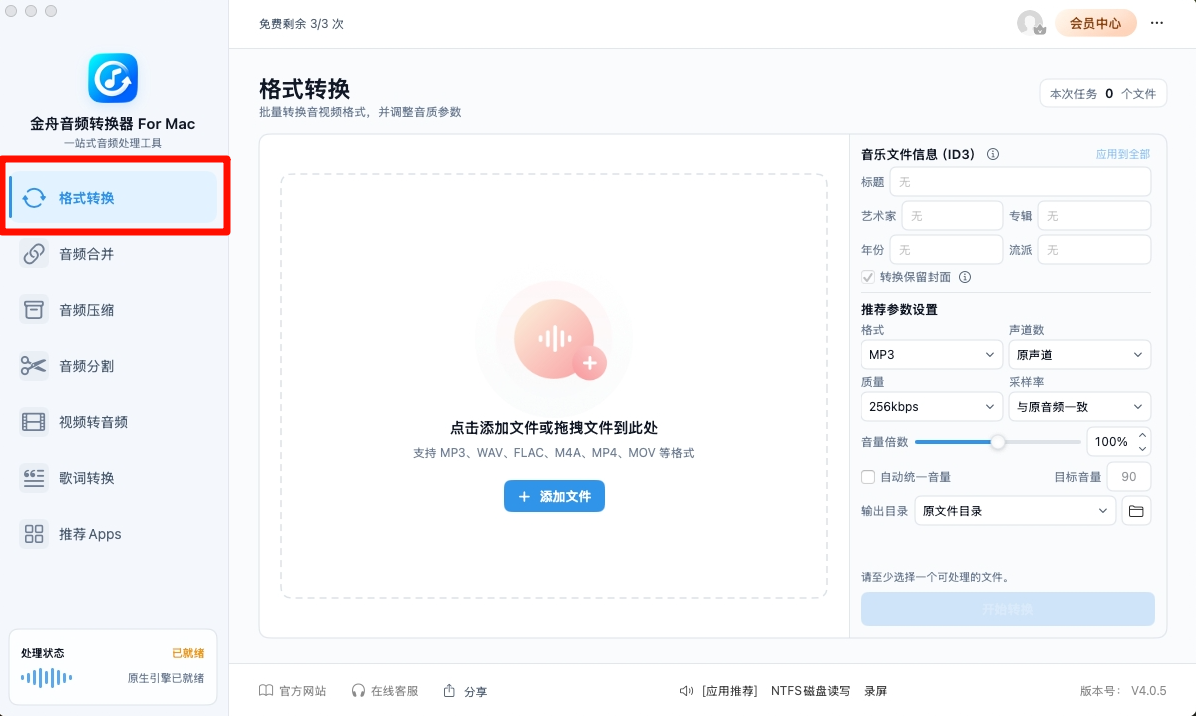Click the user avatar icon

pos(1030,23)
